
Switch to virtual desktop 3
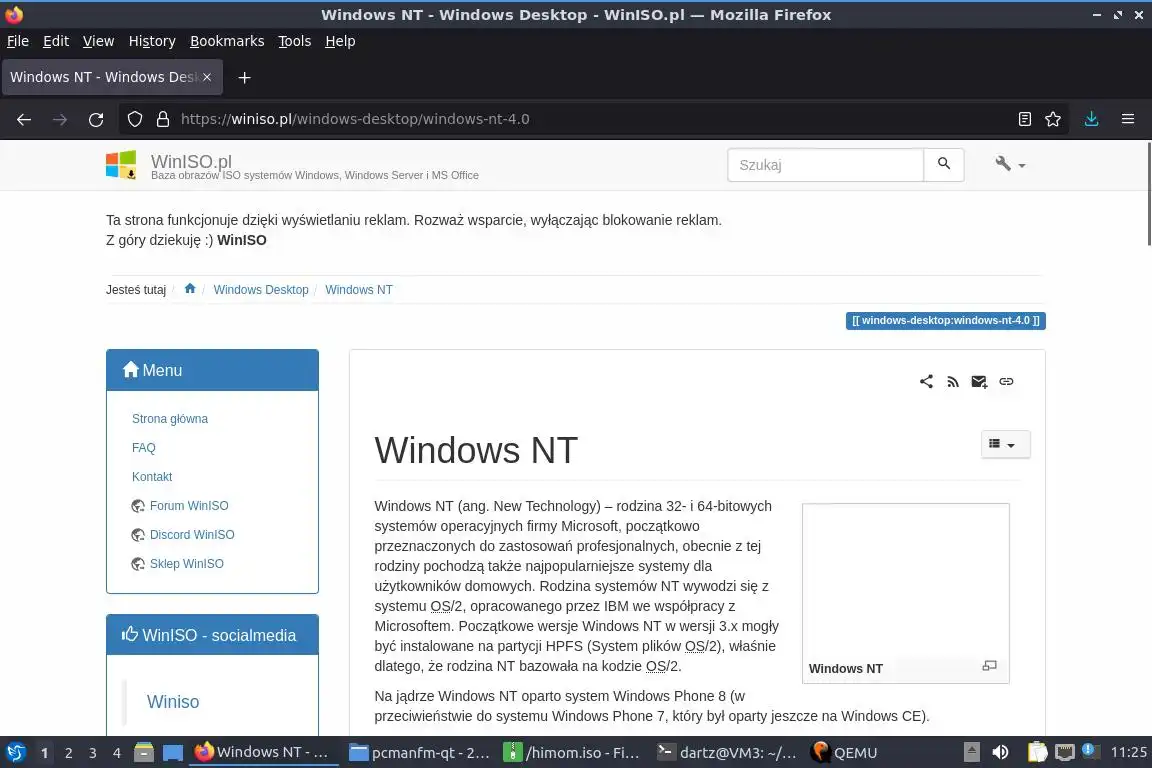(93, 753)
